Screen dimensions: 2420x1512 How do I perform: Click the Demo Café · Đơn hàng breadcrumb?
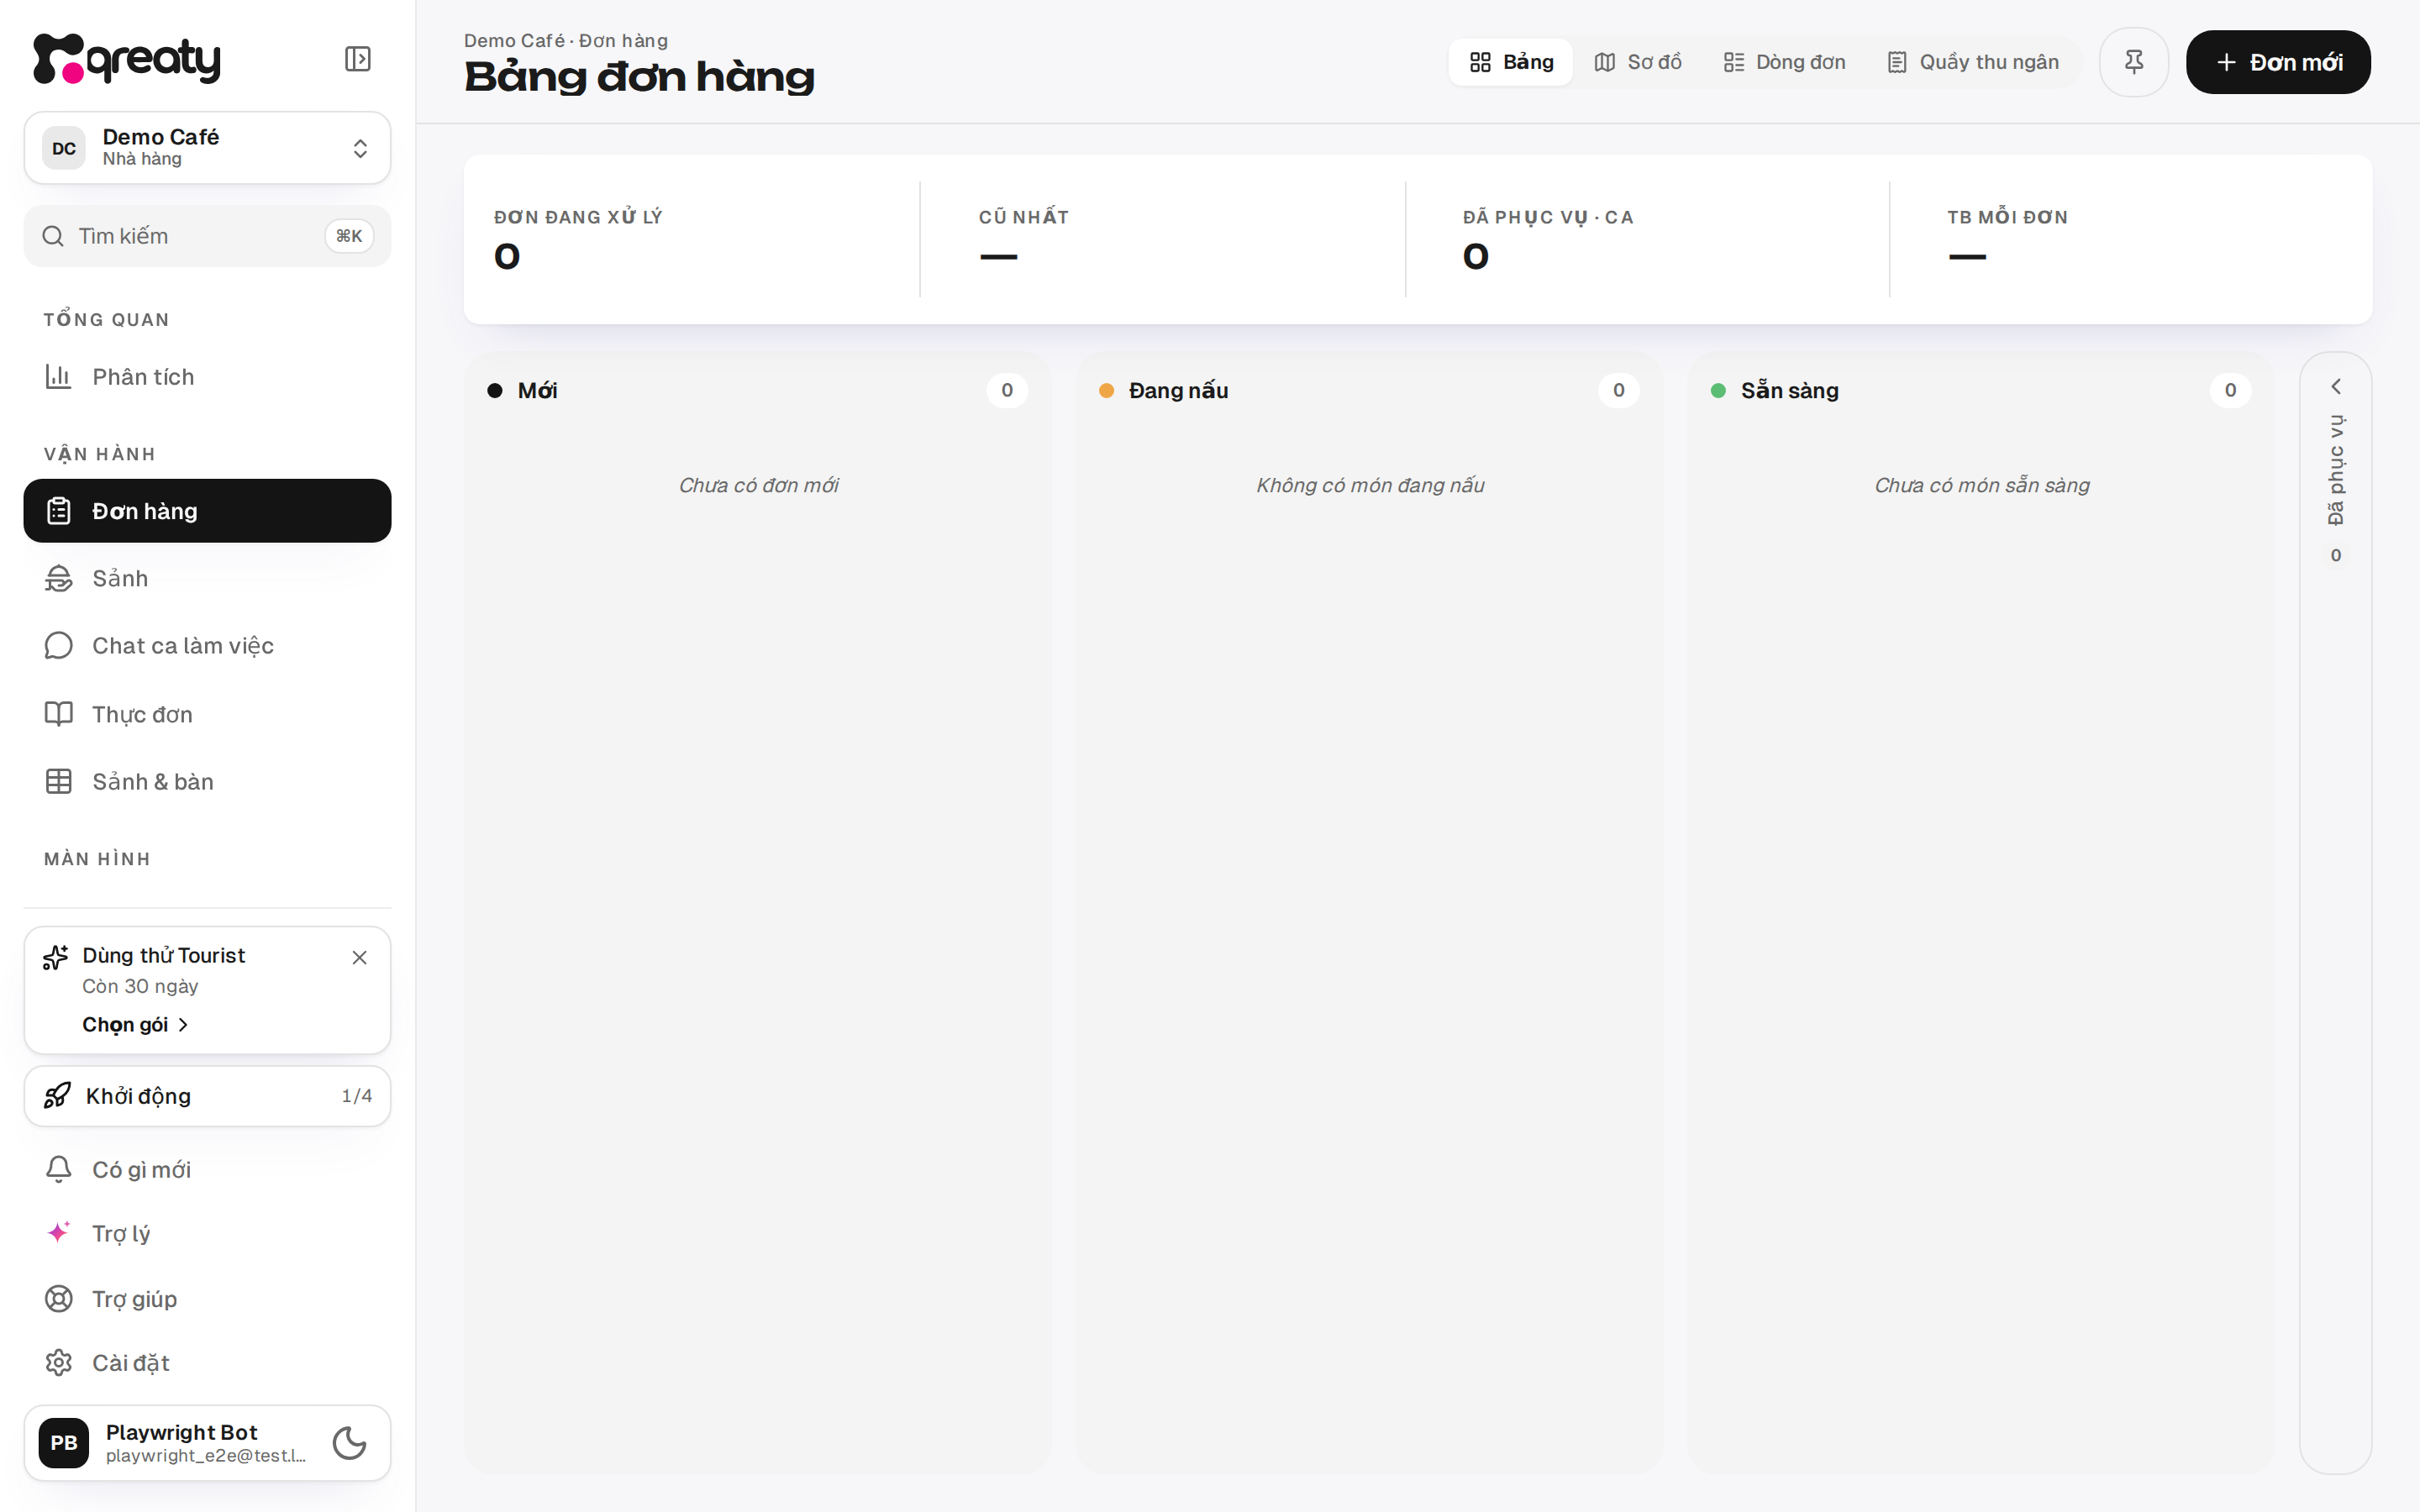[566, 41]
